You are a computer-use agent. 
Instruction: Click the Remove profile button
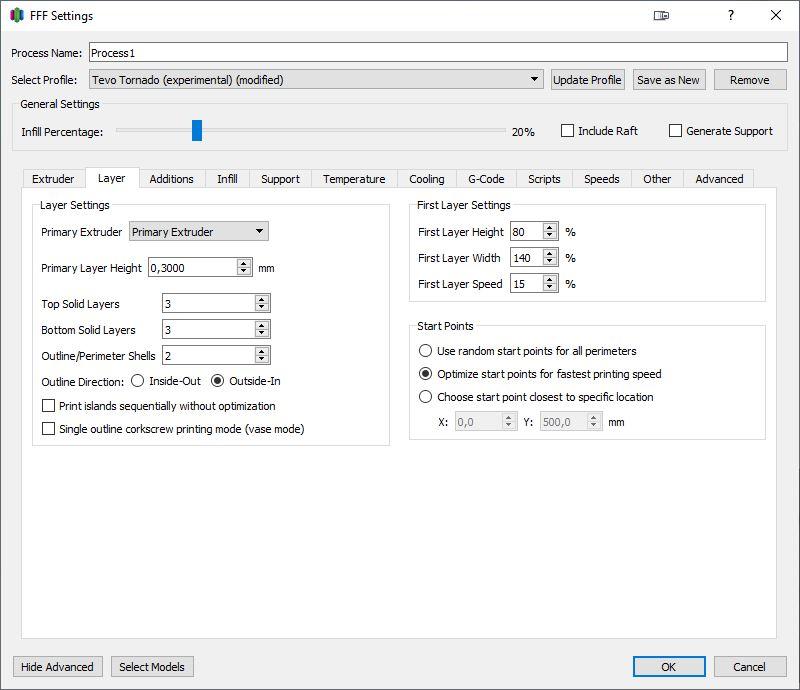coord(749,80)
